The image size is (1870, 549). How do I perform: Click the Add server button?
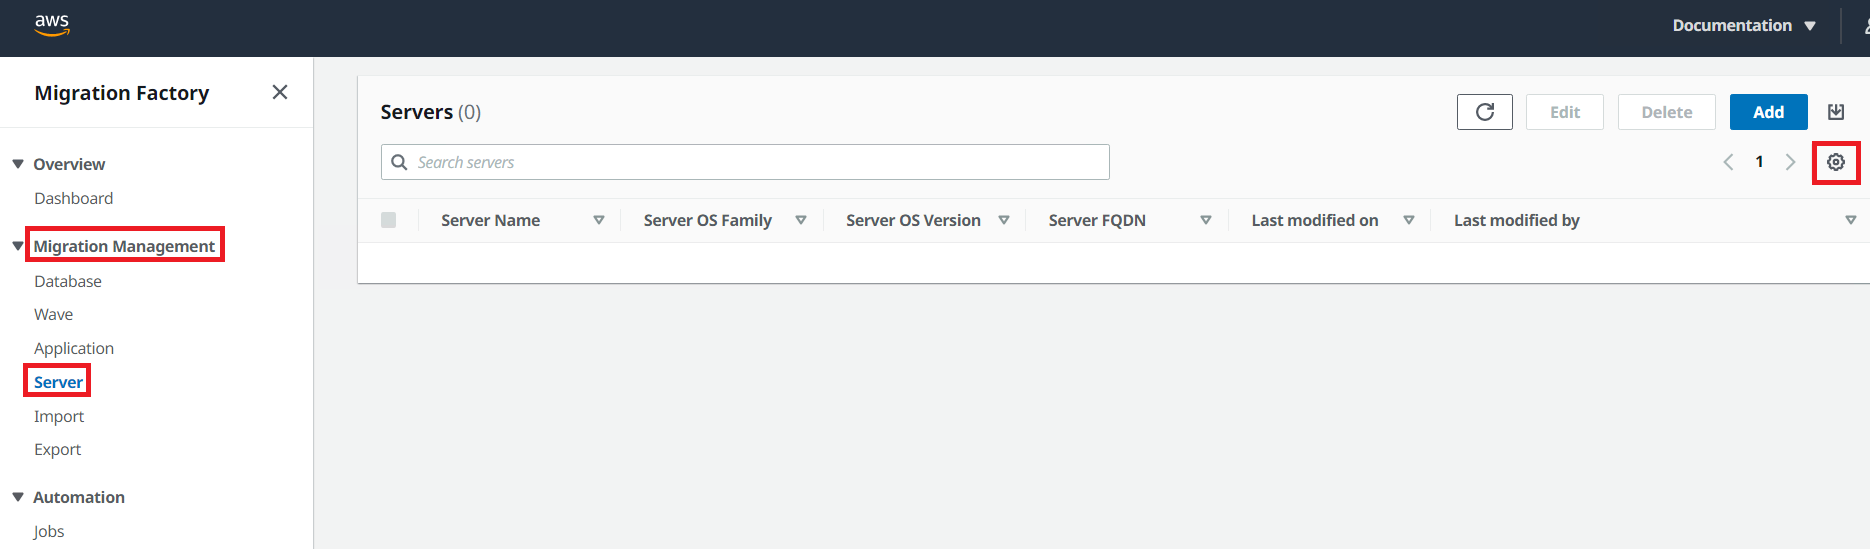click(x=1768, y=112)
